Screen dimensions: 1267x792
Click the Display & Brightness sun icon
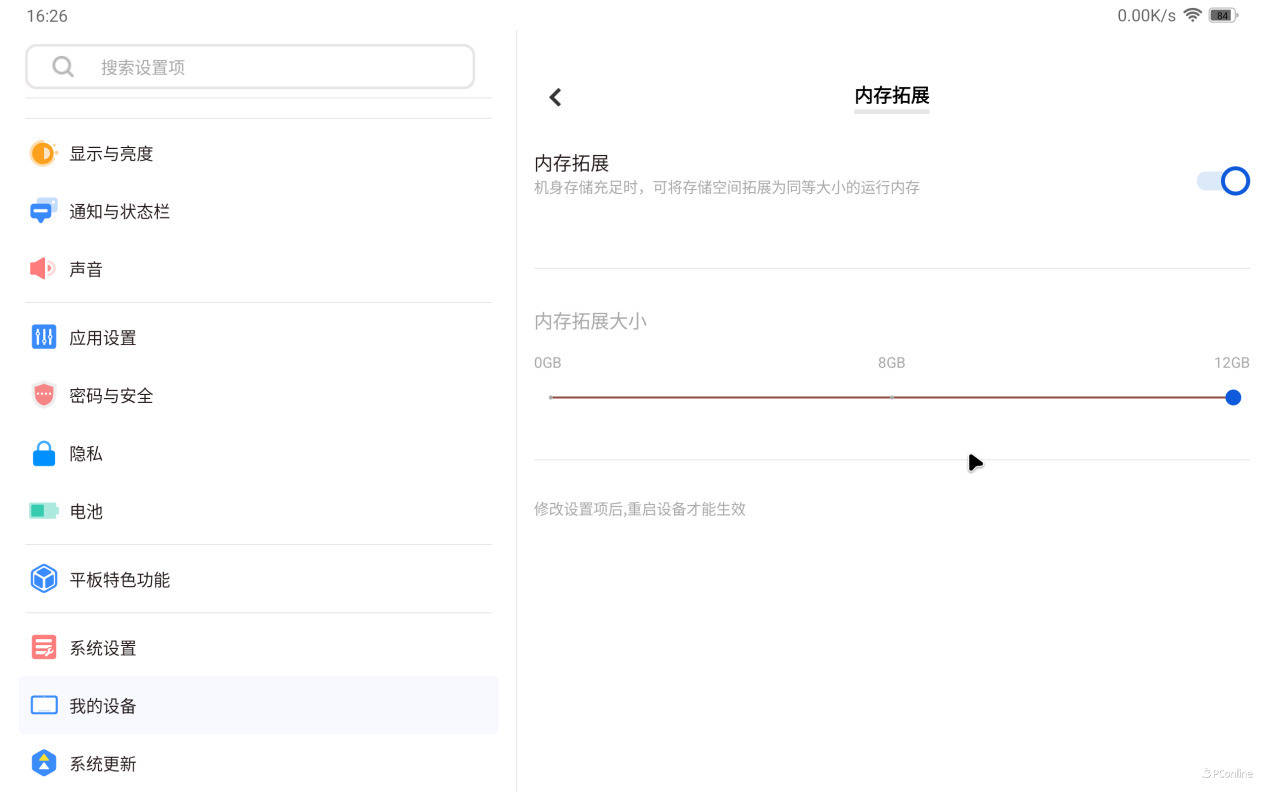(43, 153)
